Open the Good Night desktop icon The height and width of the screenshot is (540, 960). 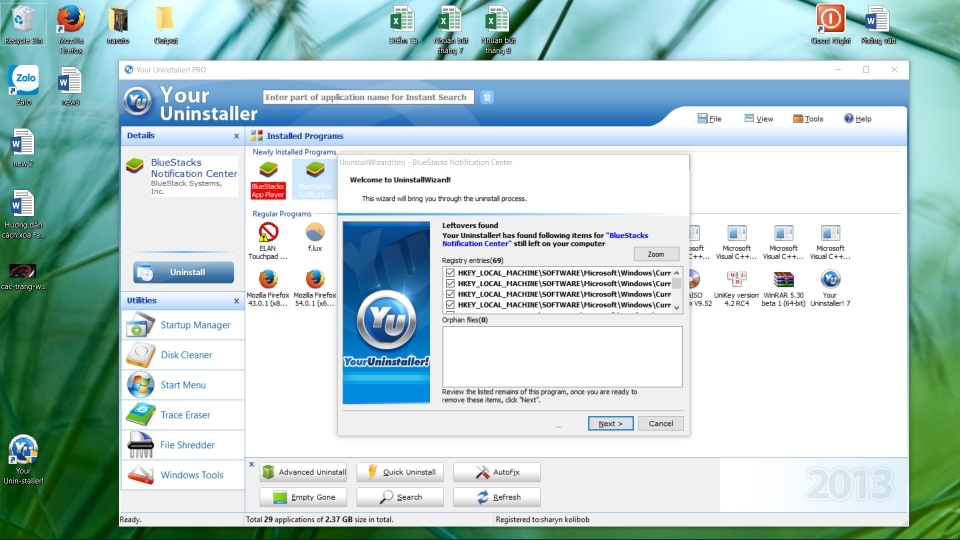click(x=830, y=24)
